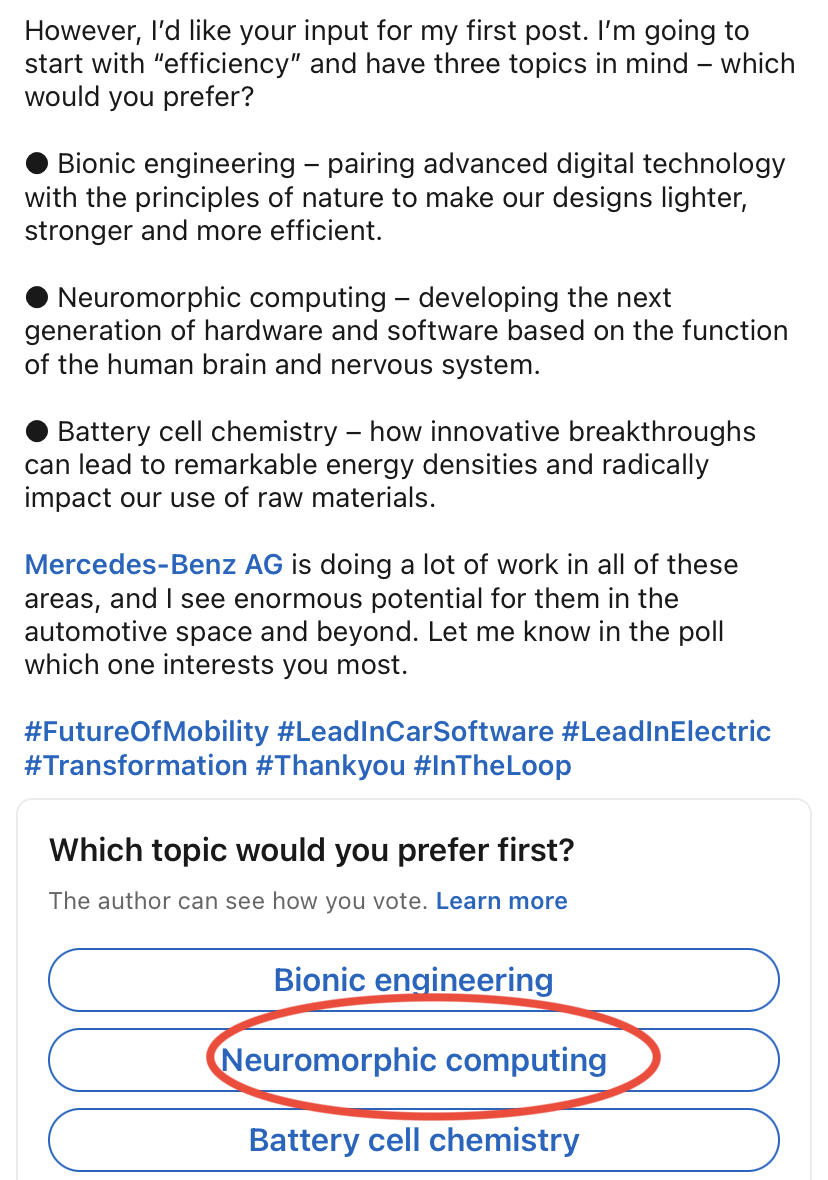Open the Mercedes-Benz AG company link
This screenshot has width=828, height=1180.
pos(153,564)
